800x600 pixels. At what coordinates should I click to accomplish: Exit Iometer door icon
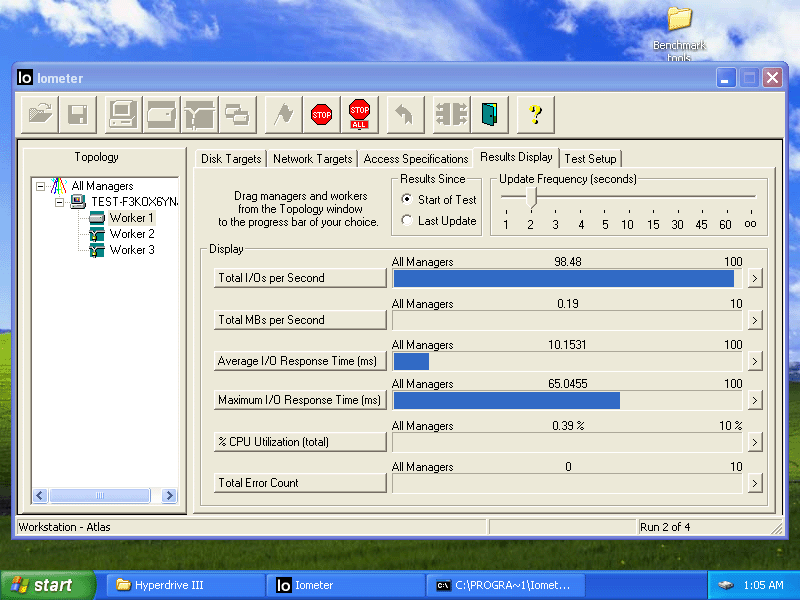tap(489, 114)
